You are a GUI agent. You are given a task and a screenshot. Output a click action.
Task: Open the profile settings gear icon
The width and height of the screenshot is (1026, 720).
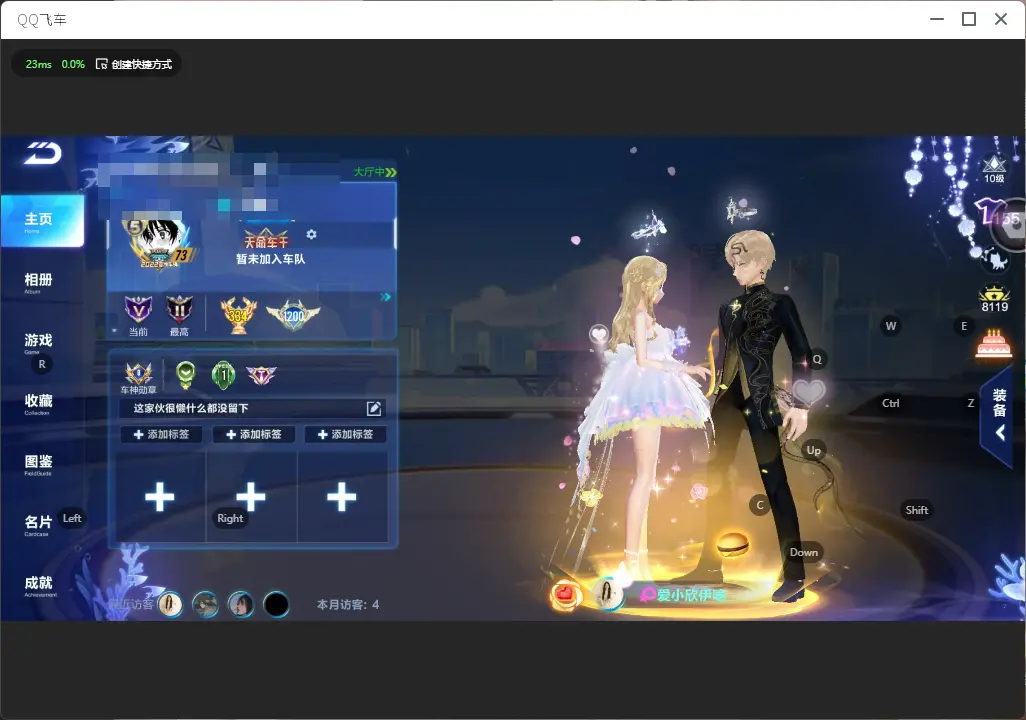tap(311, 234)
